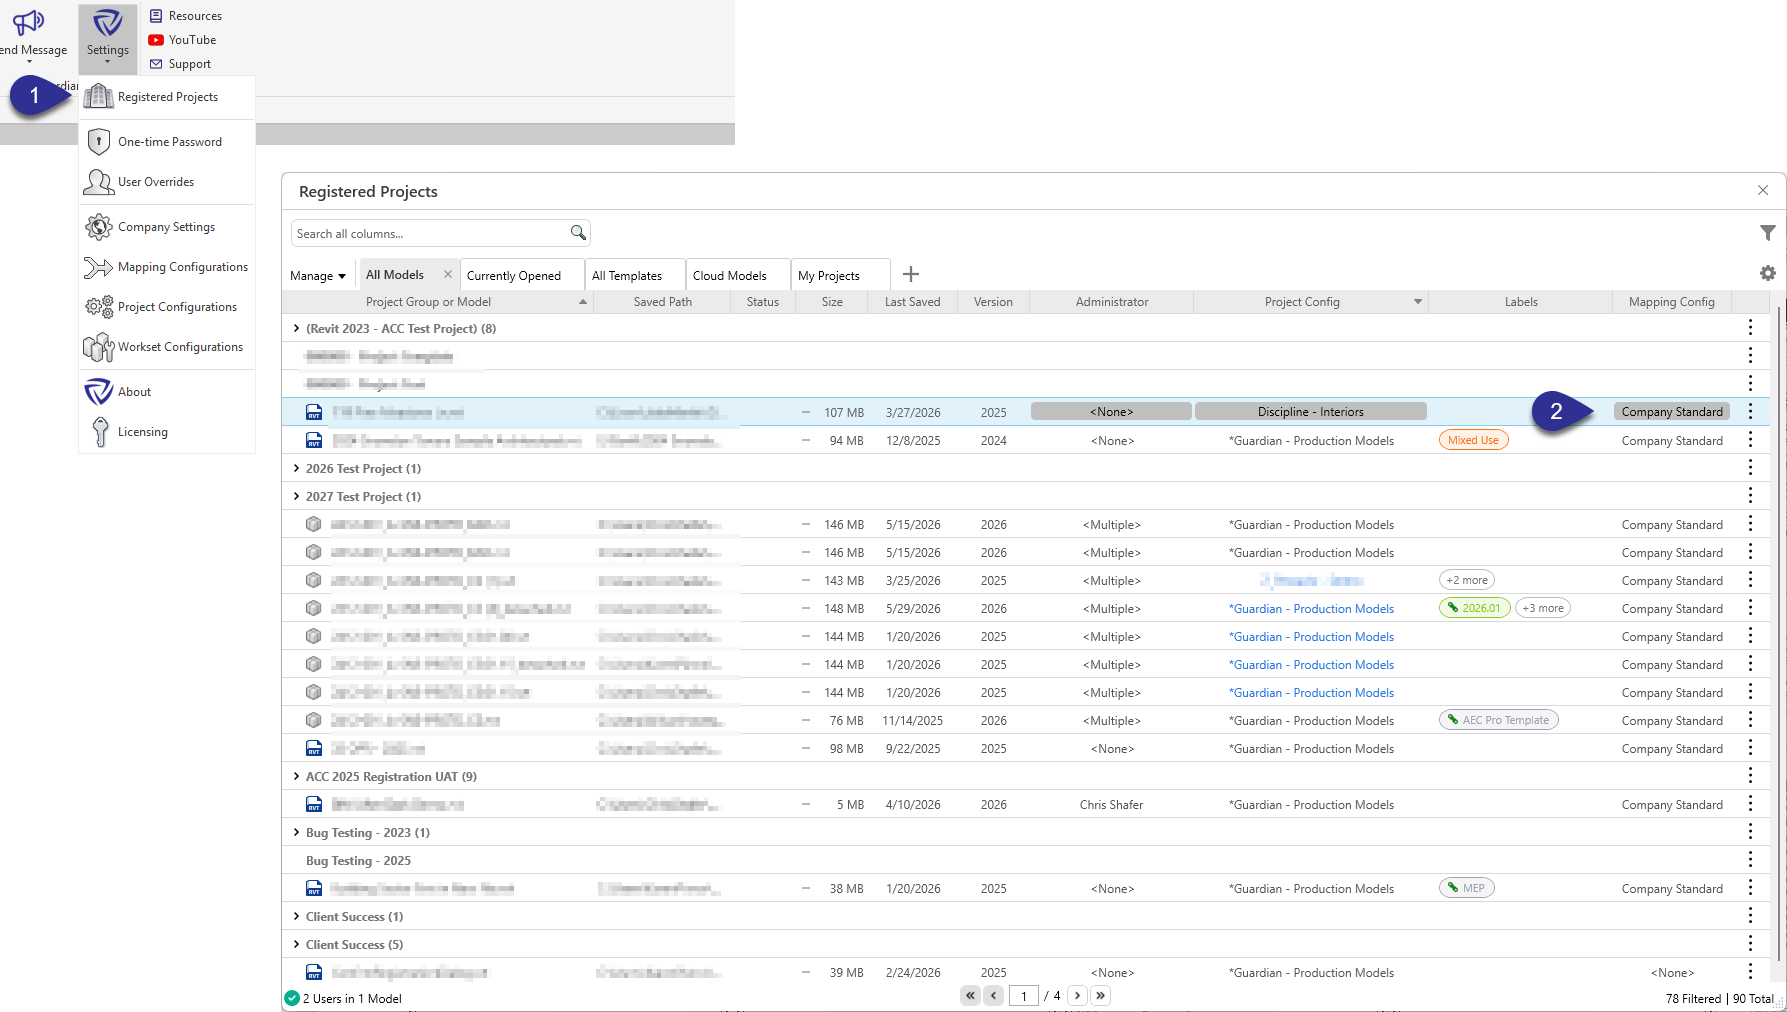Open Company Standard mapping dropdown in selected row
Screen dimensions: 1787x1012
pyautogui.click(x=1672, y=412)
